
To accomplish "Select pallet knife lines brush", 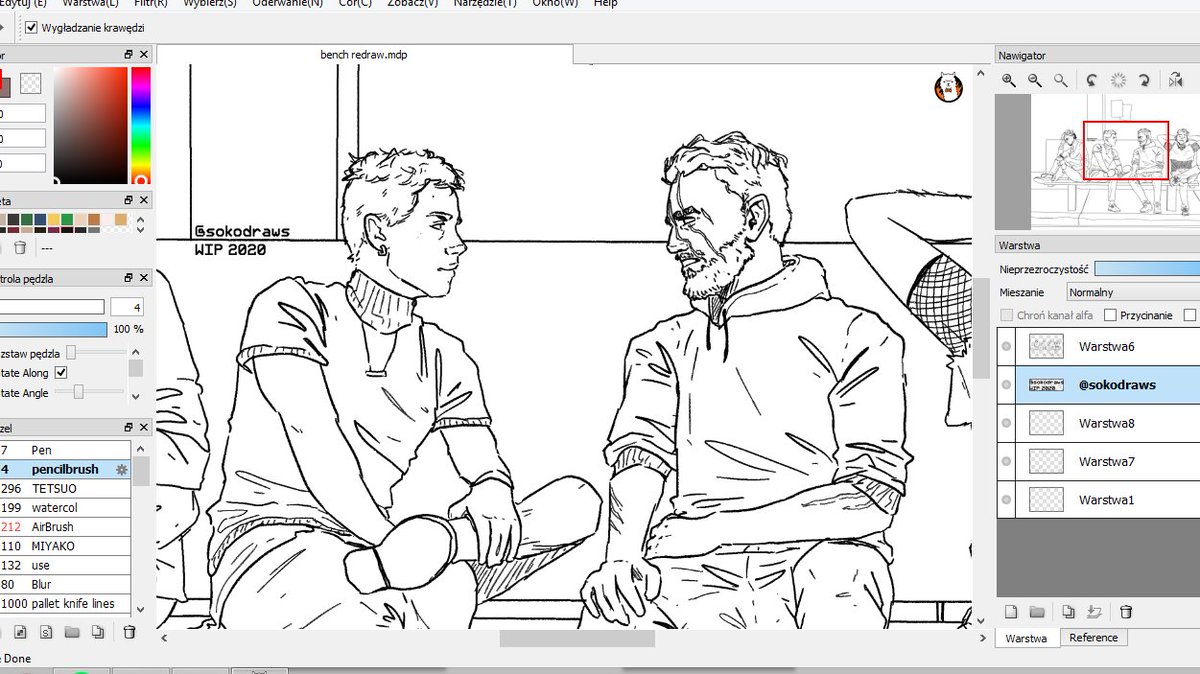I will pos(65,603).
